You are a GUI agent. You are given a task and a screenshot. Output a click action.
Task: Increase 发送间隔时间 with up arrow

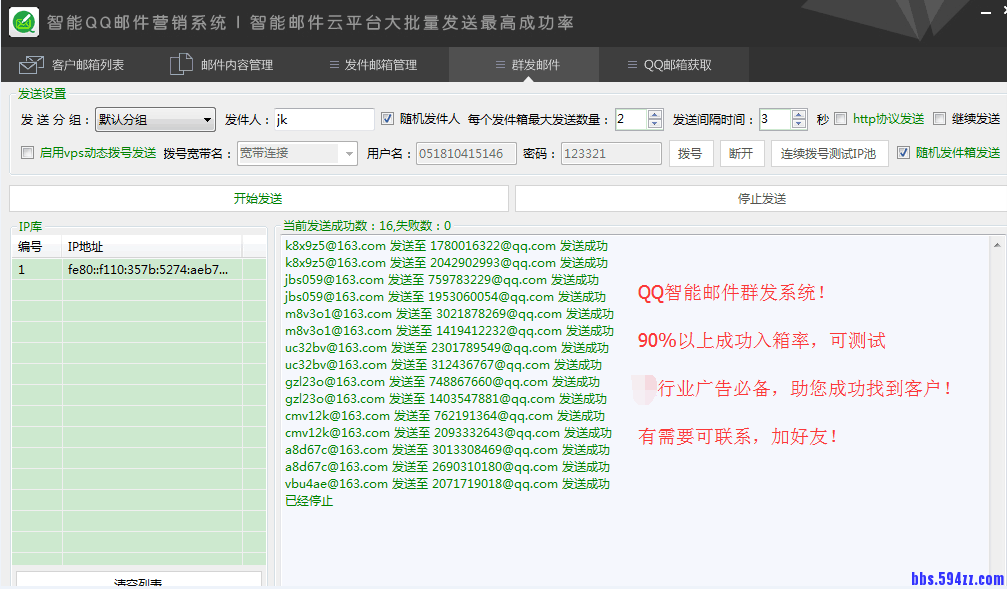tap(798, 114)
